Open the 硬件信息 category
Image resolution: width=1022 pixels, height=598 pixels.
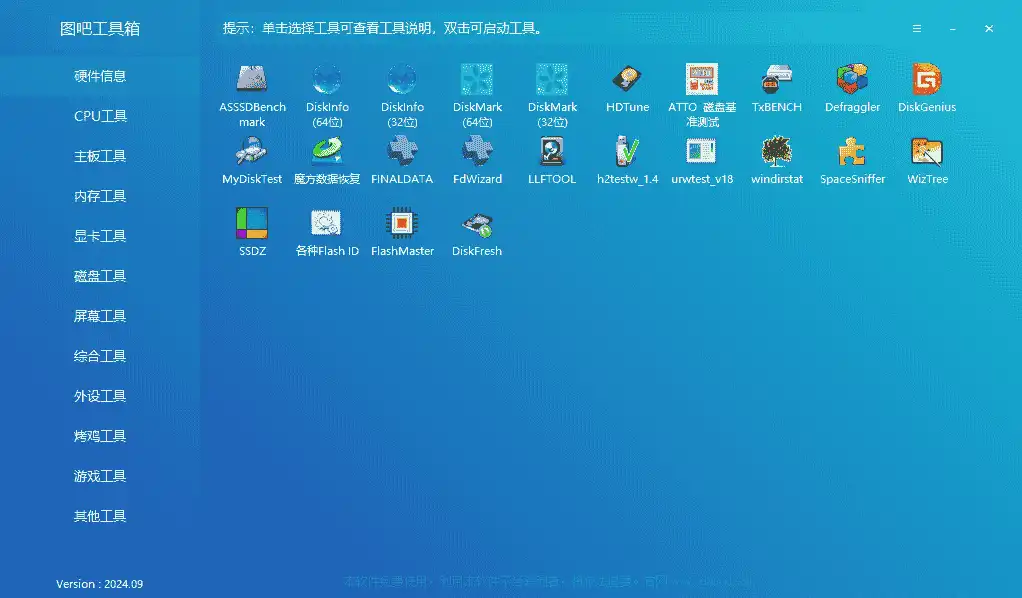click(100, 76)
